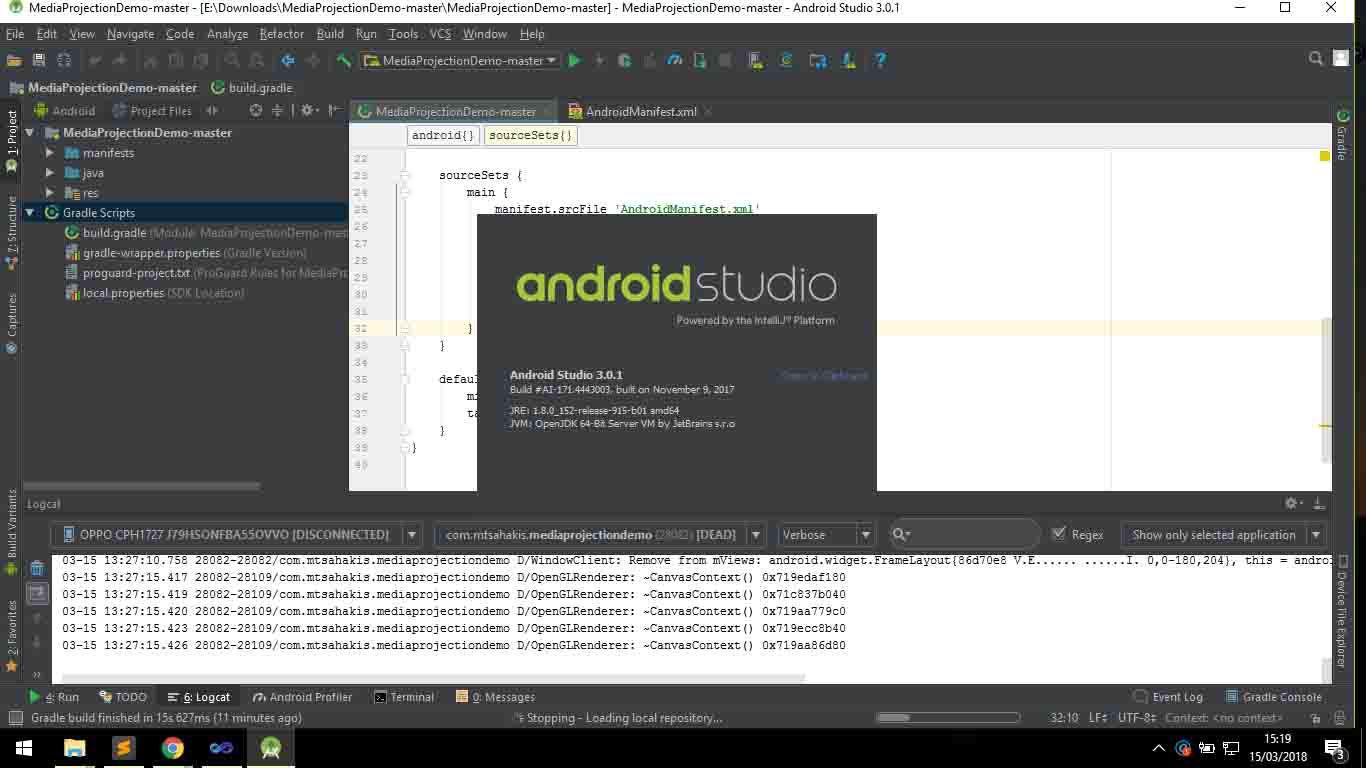1366x768 pixels.
Task: Open the Gradle Console button
Action: [x=1272, y=697]
